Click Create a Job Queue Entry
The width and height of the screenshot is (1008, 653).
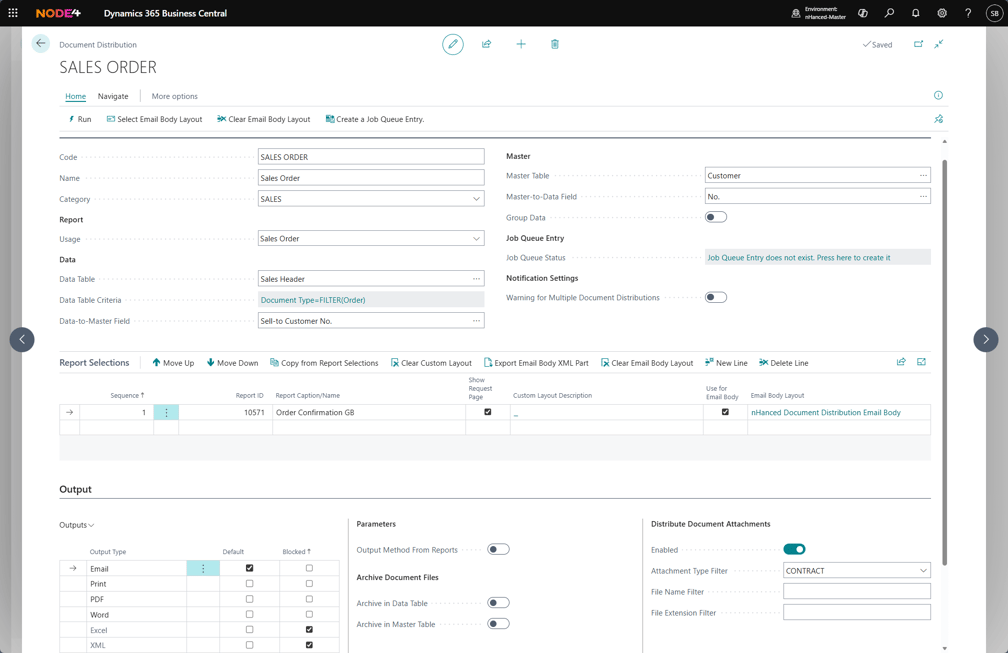[375, 120]
